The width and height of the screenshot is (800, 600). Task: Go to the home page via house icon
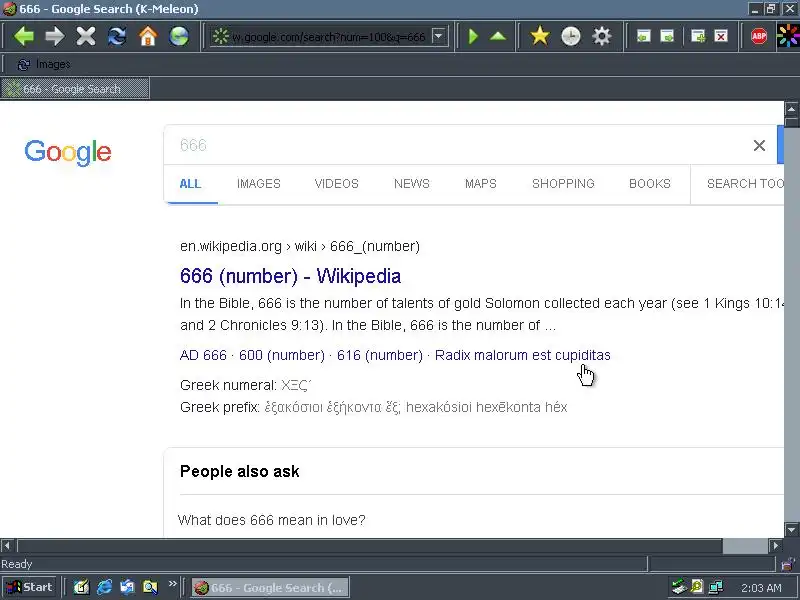tap(148, 36)
